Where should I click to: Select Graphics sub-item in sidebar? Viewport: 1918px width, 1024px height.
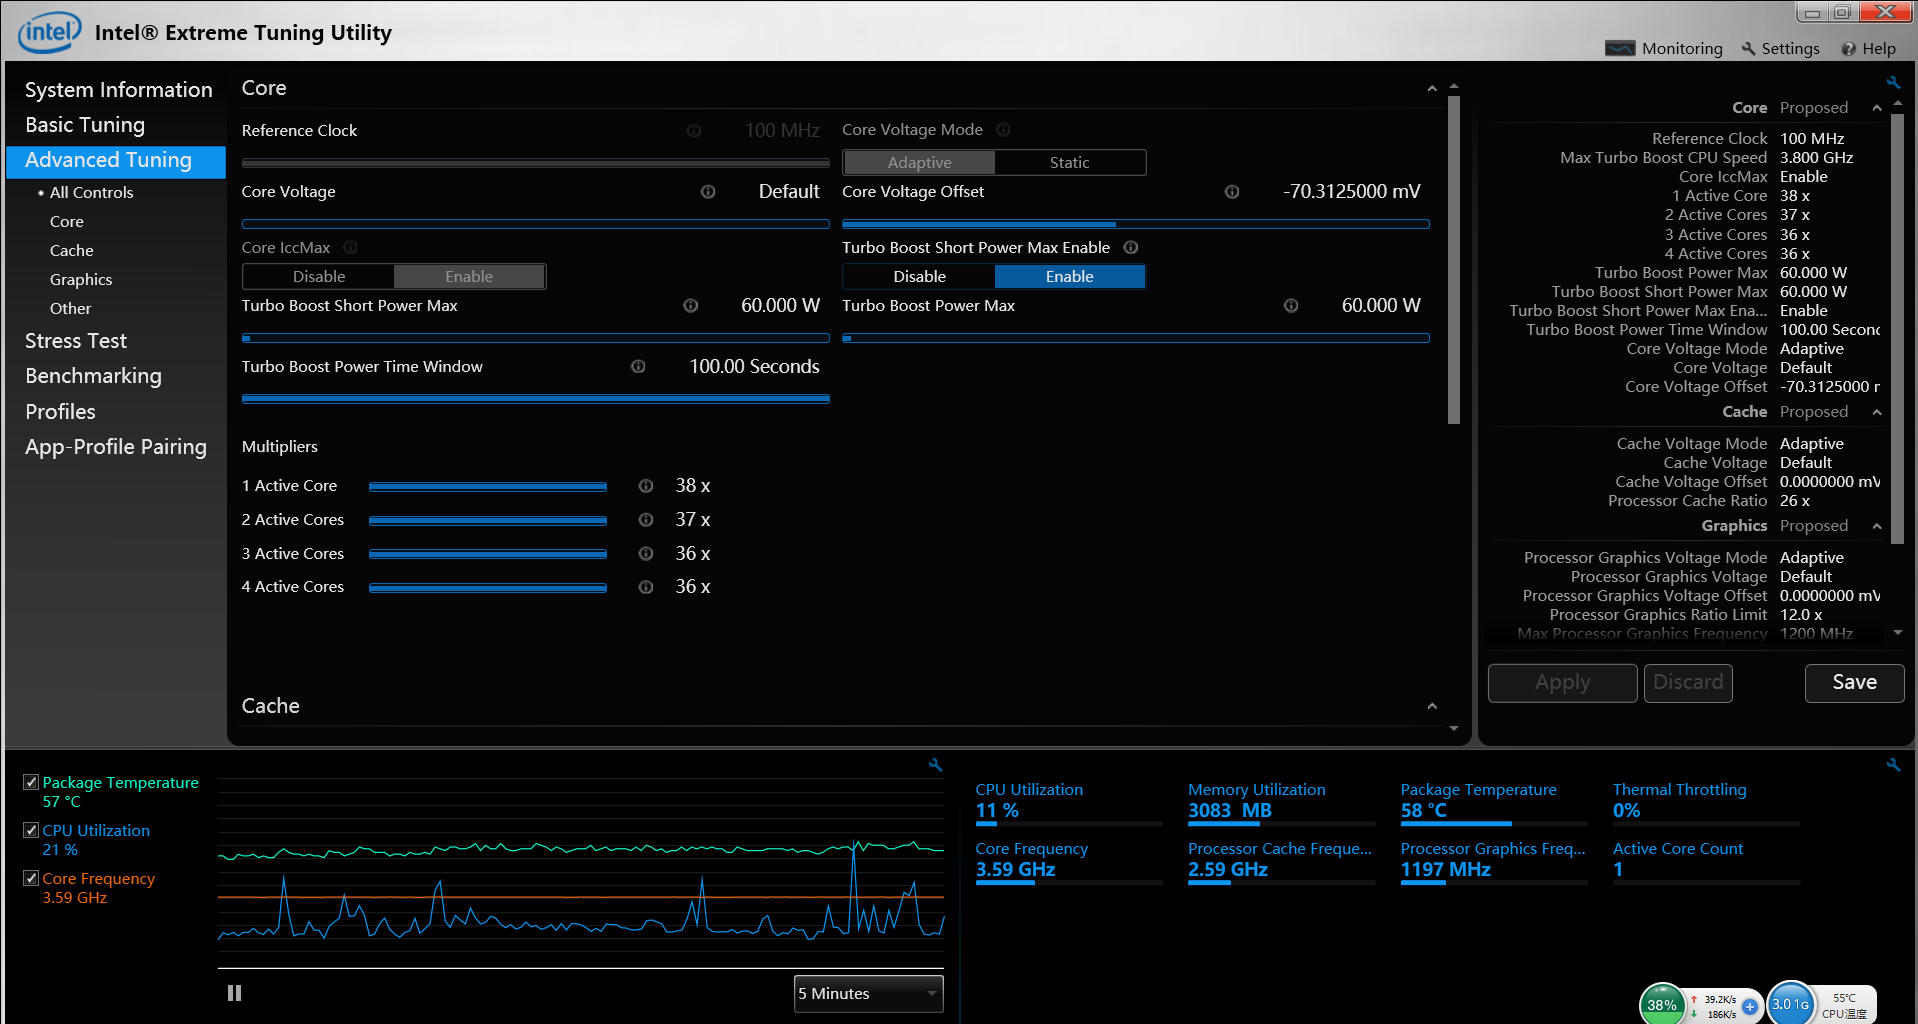click(81, 279)
